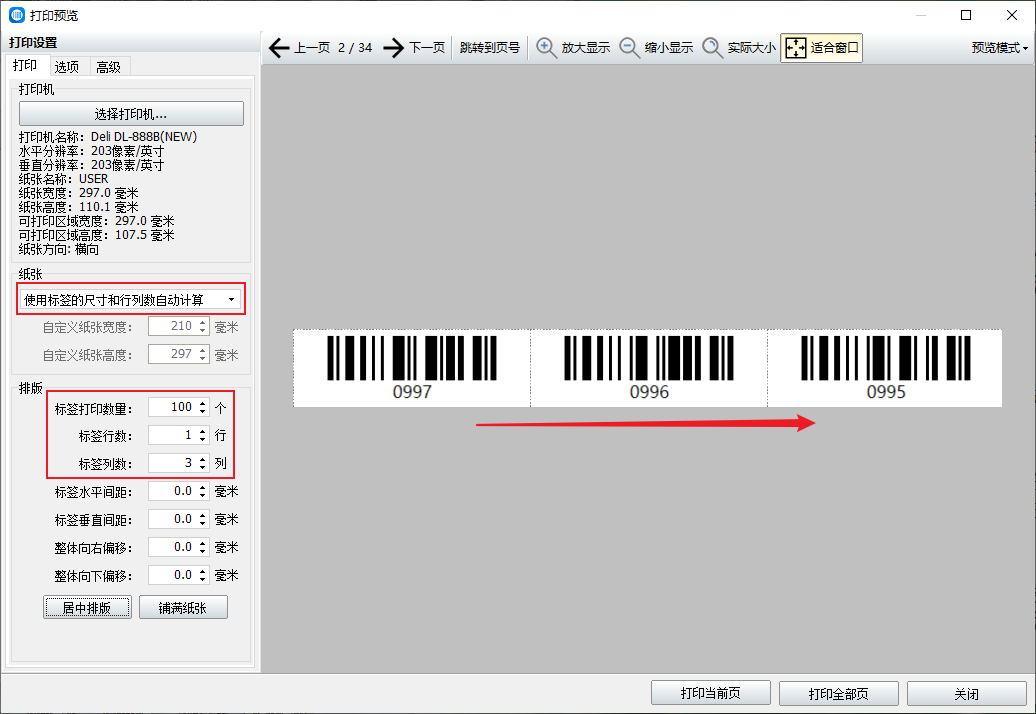Click 打印全部页 button
The width and height of the screenshot is (1036, 714).
point(838,693)
